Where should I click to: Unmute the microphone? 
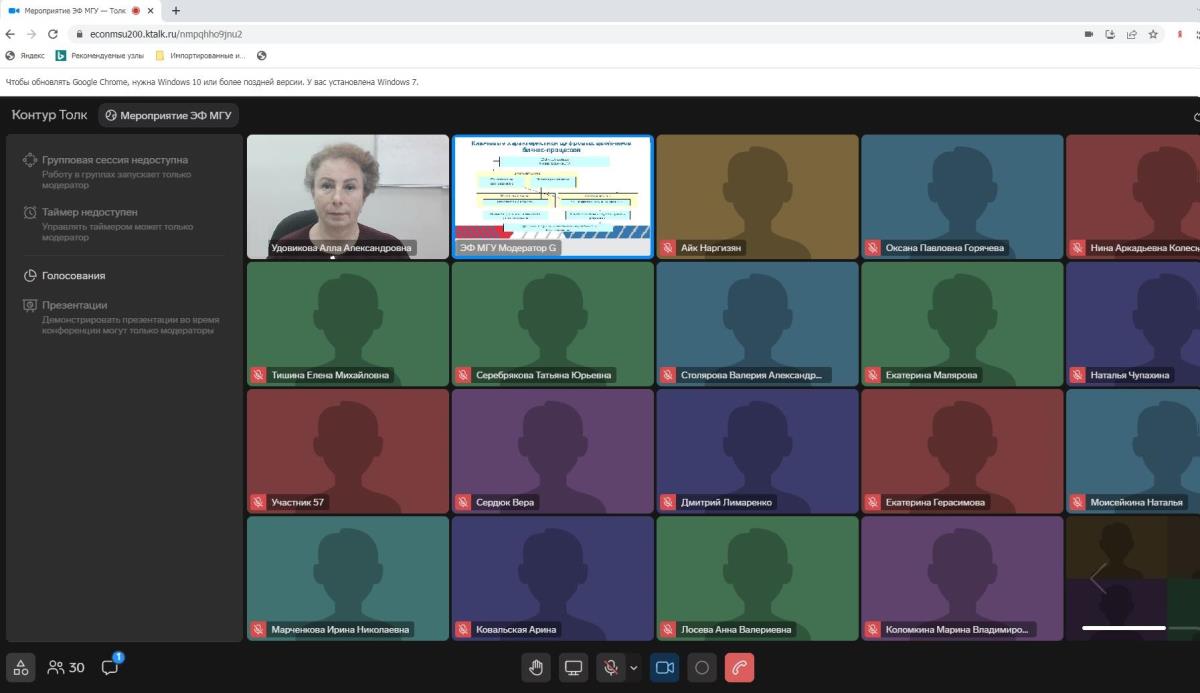[x=611, y=668]
